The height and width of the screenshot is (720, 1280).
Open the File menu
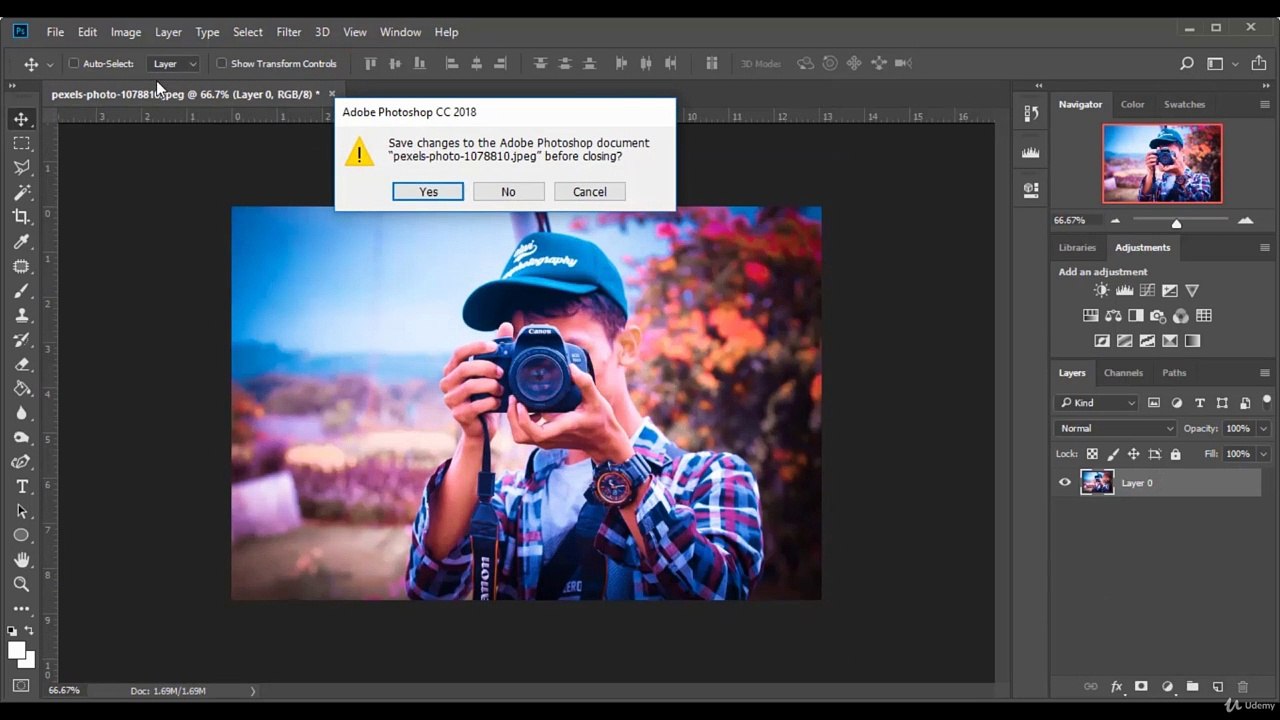point(55,32)
